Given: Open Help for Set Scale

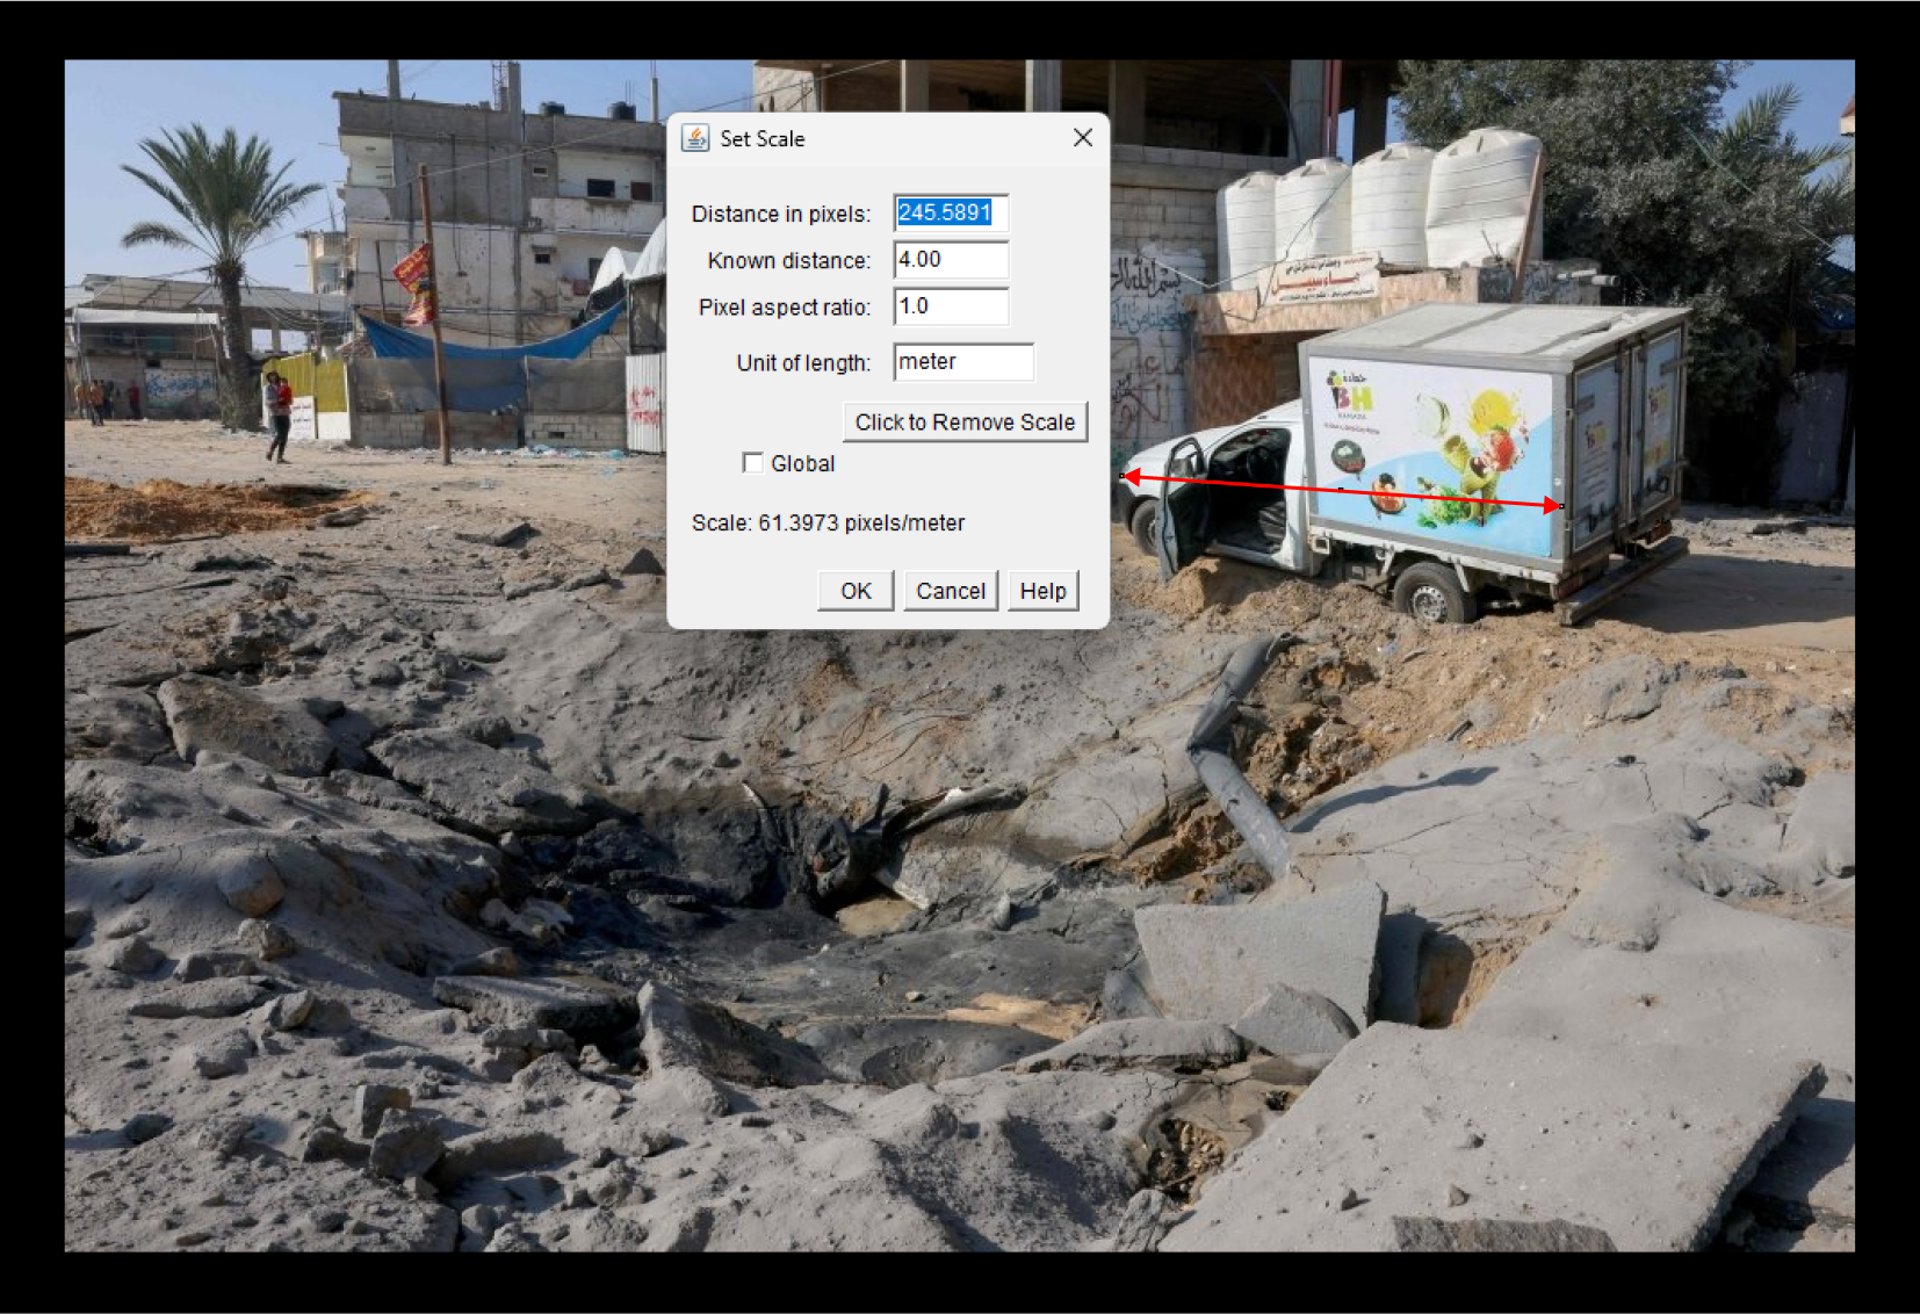Looking at the screenshot, I should (x=1042, y=591).
